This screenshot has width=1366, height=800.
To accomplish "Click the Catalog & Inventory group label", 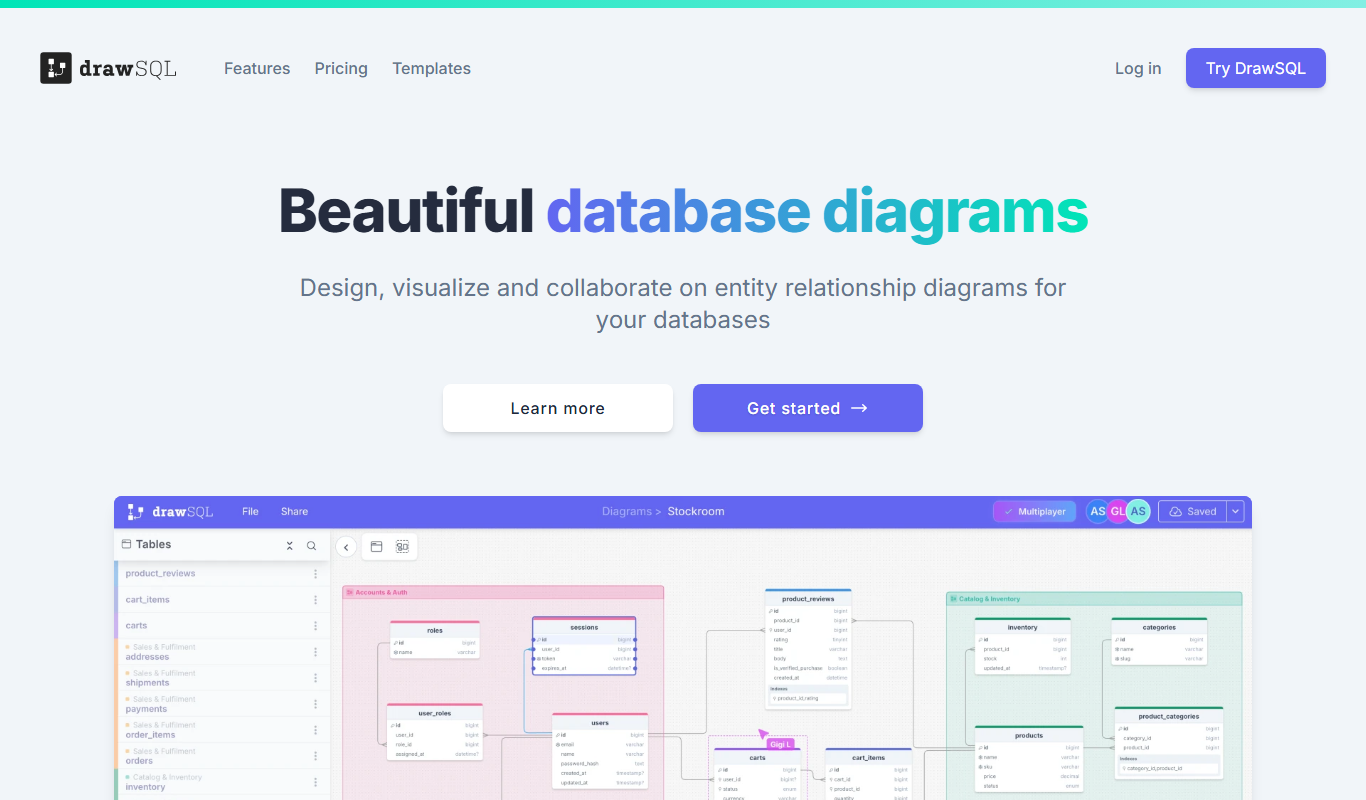I will [x=990, y=599].
